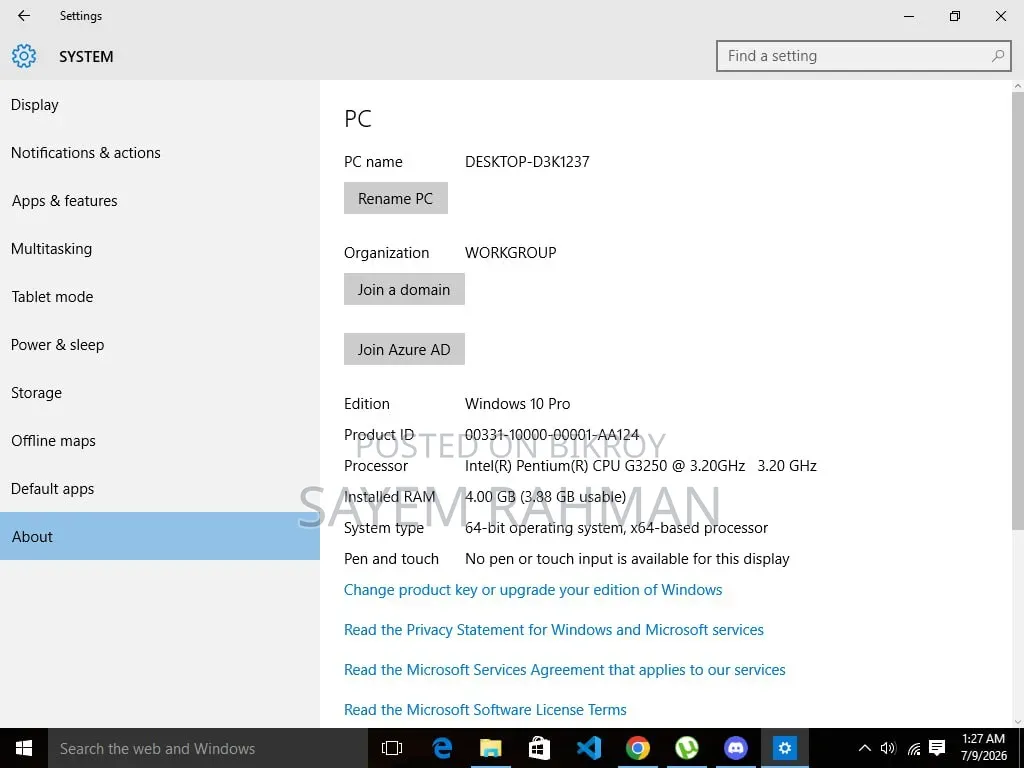The image size is (1024, 768).
Task: Click Join a domain
Action: click(404, 289)
